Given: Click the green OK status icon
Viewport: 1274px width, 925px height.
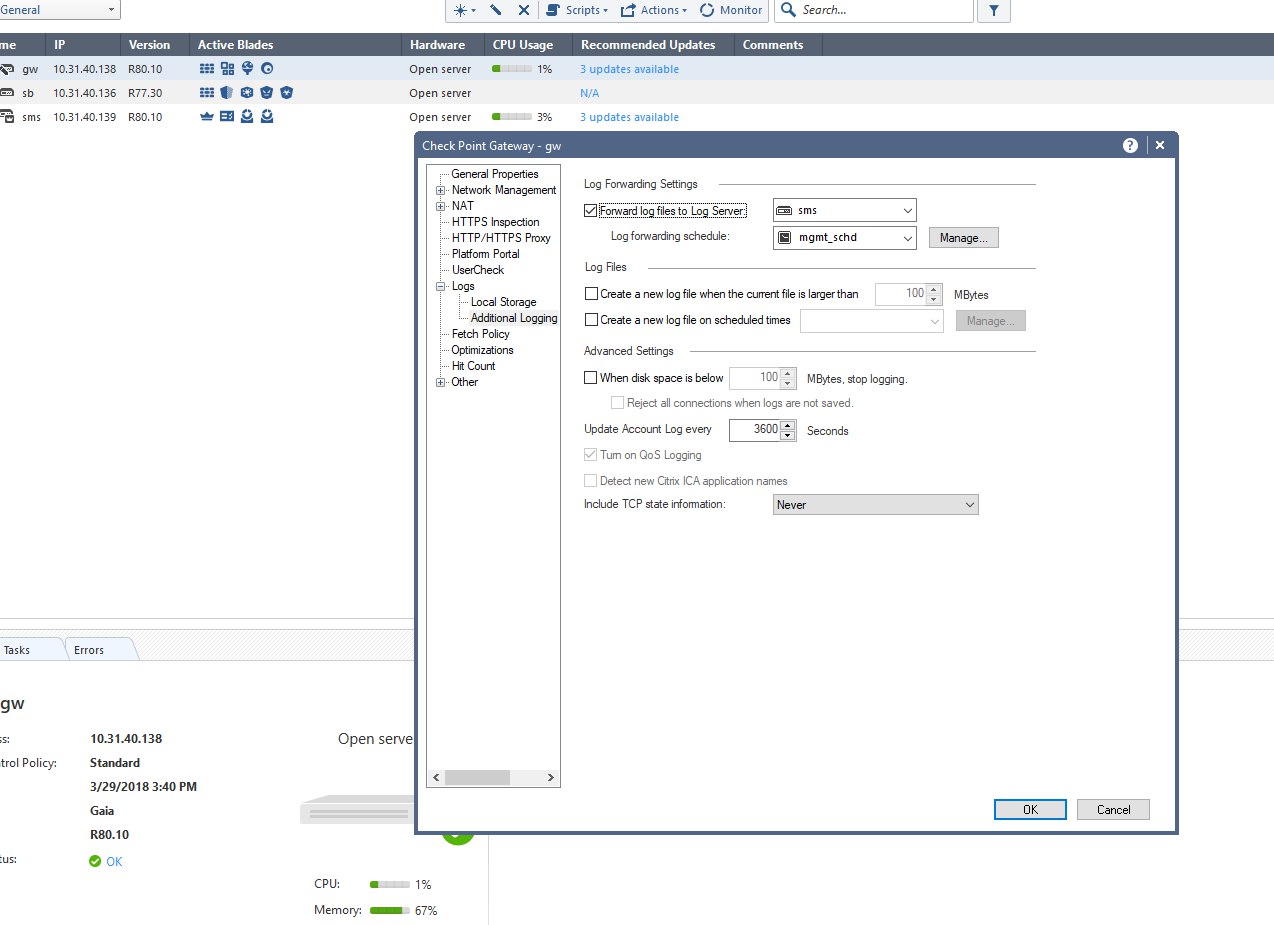Looking at the screenshot, I should click(x=95, y=861).
